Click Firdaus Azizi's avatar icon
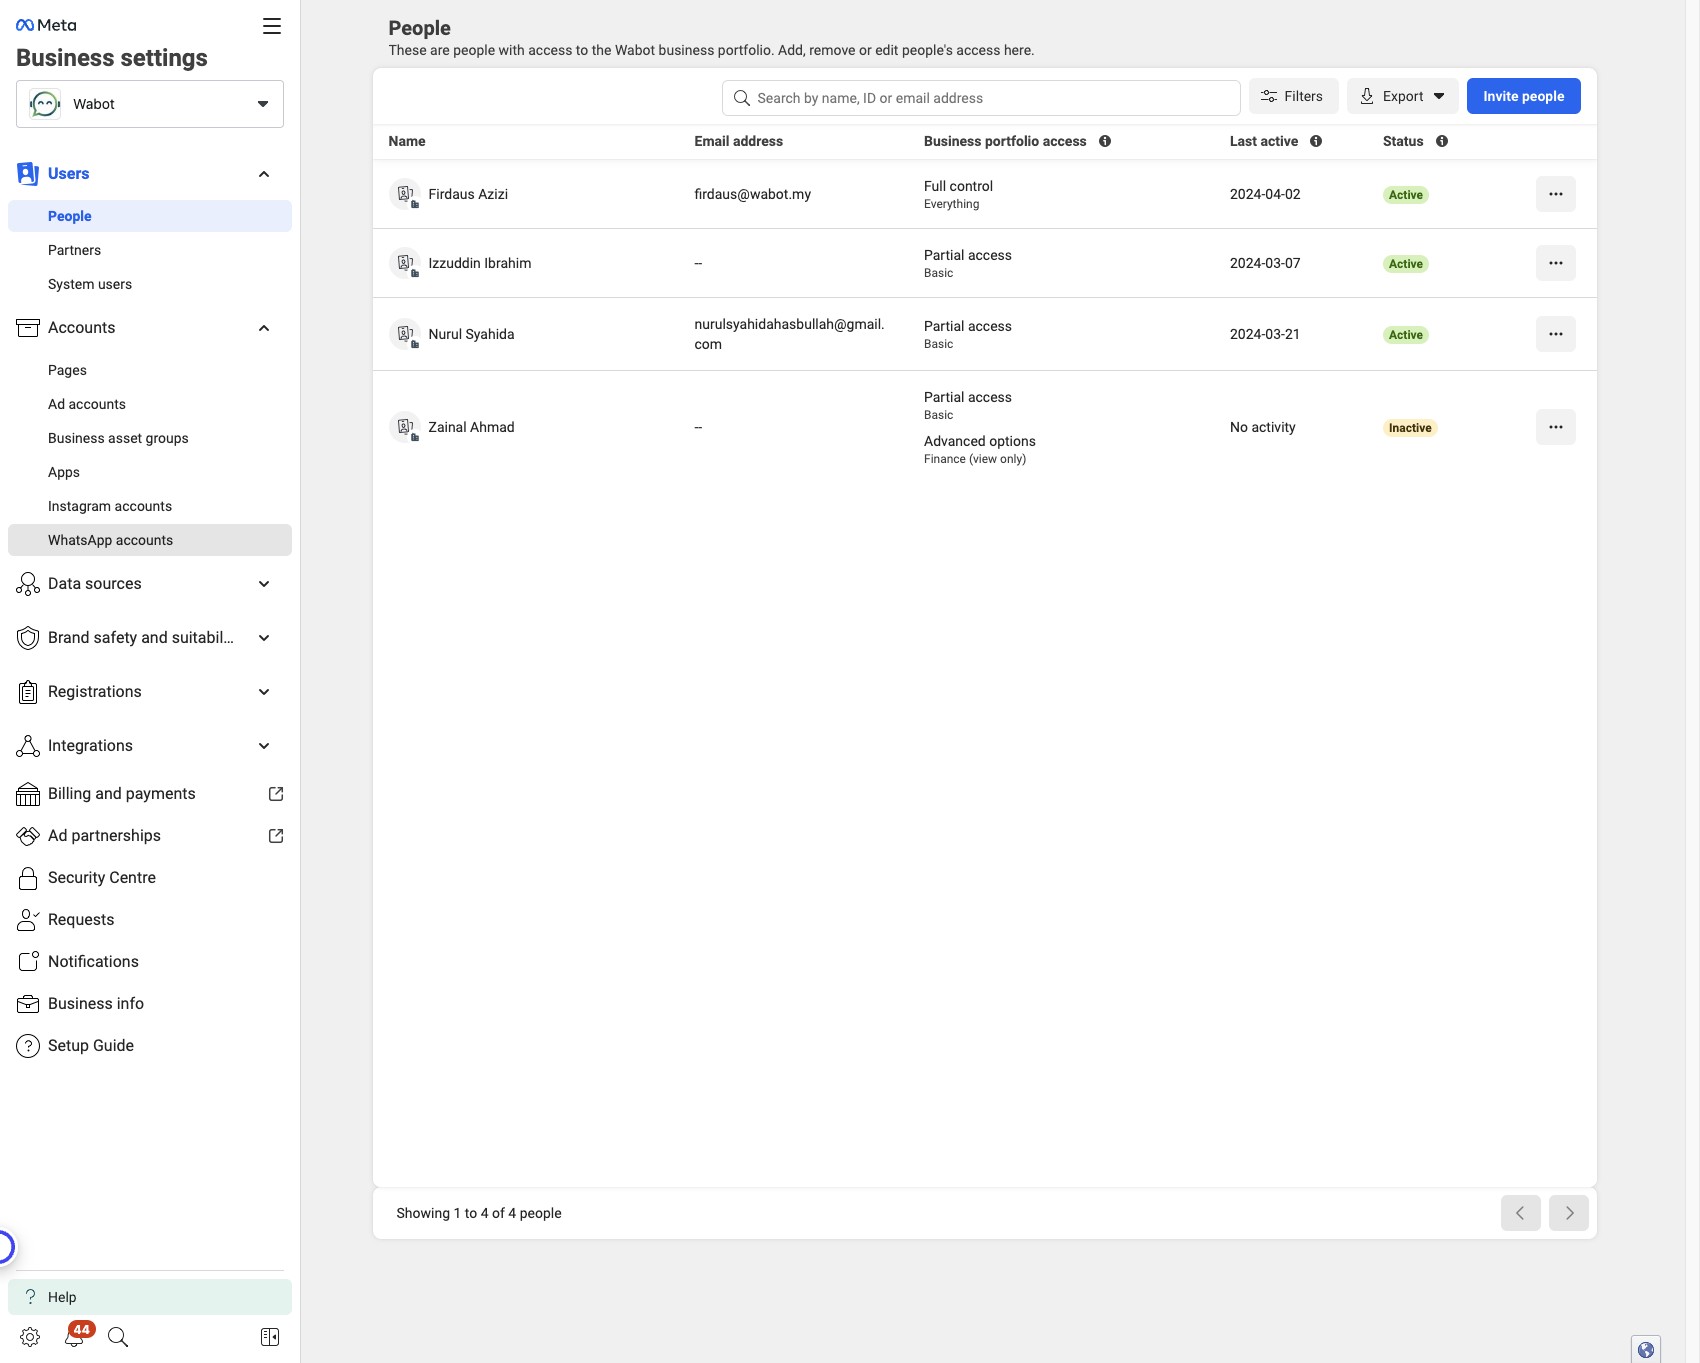This screenshot has height=1363, width=1700. [405, 194]
